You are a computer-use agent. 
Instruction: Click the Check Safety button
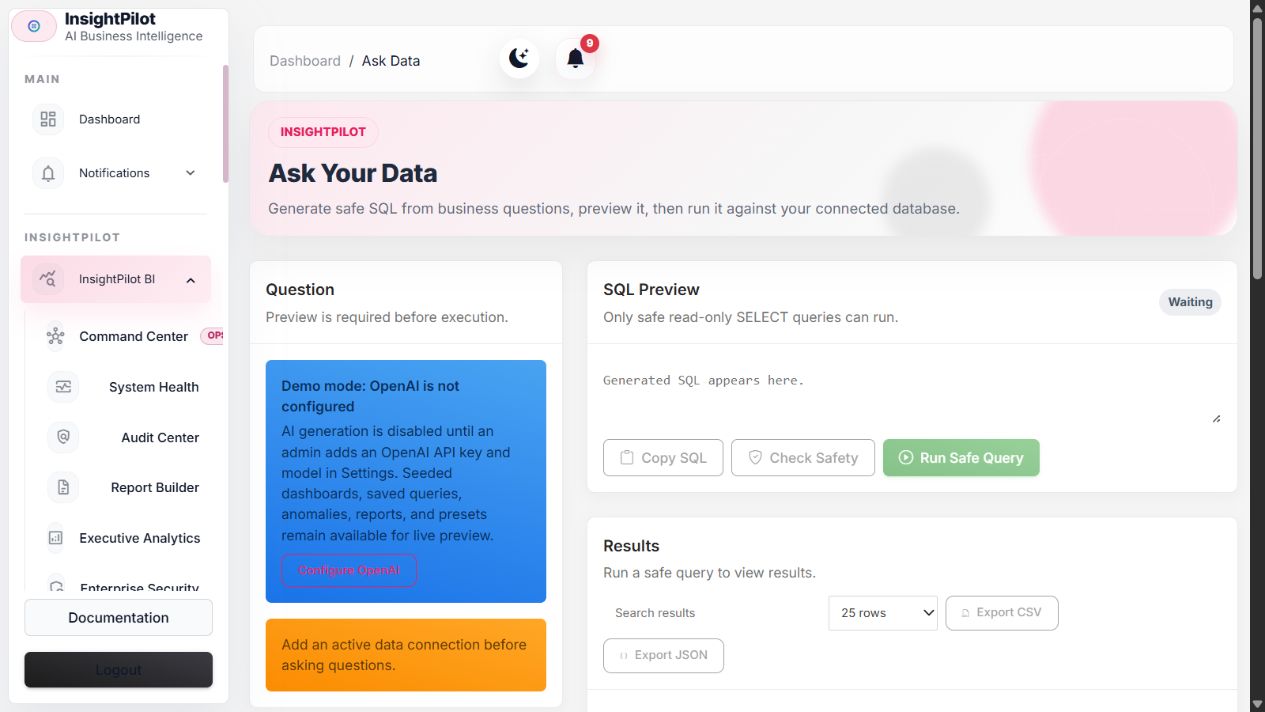803,457
